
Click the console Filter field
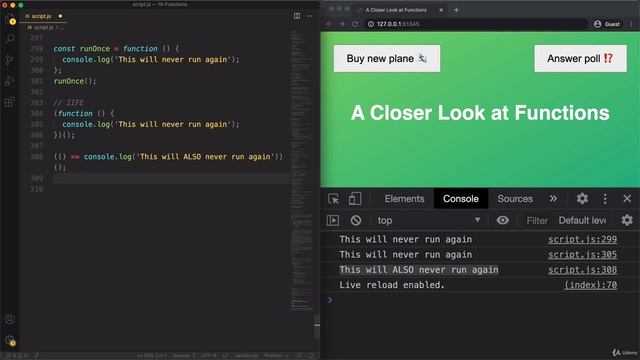[537, 220]
